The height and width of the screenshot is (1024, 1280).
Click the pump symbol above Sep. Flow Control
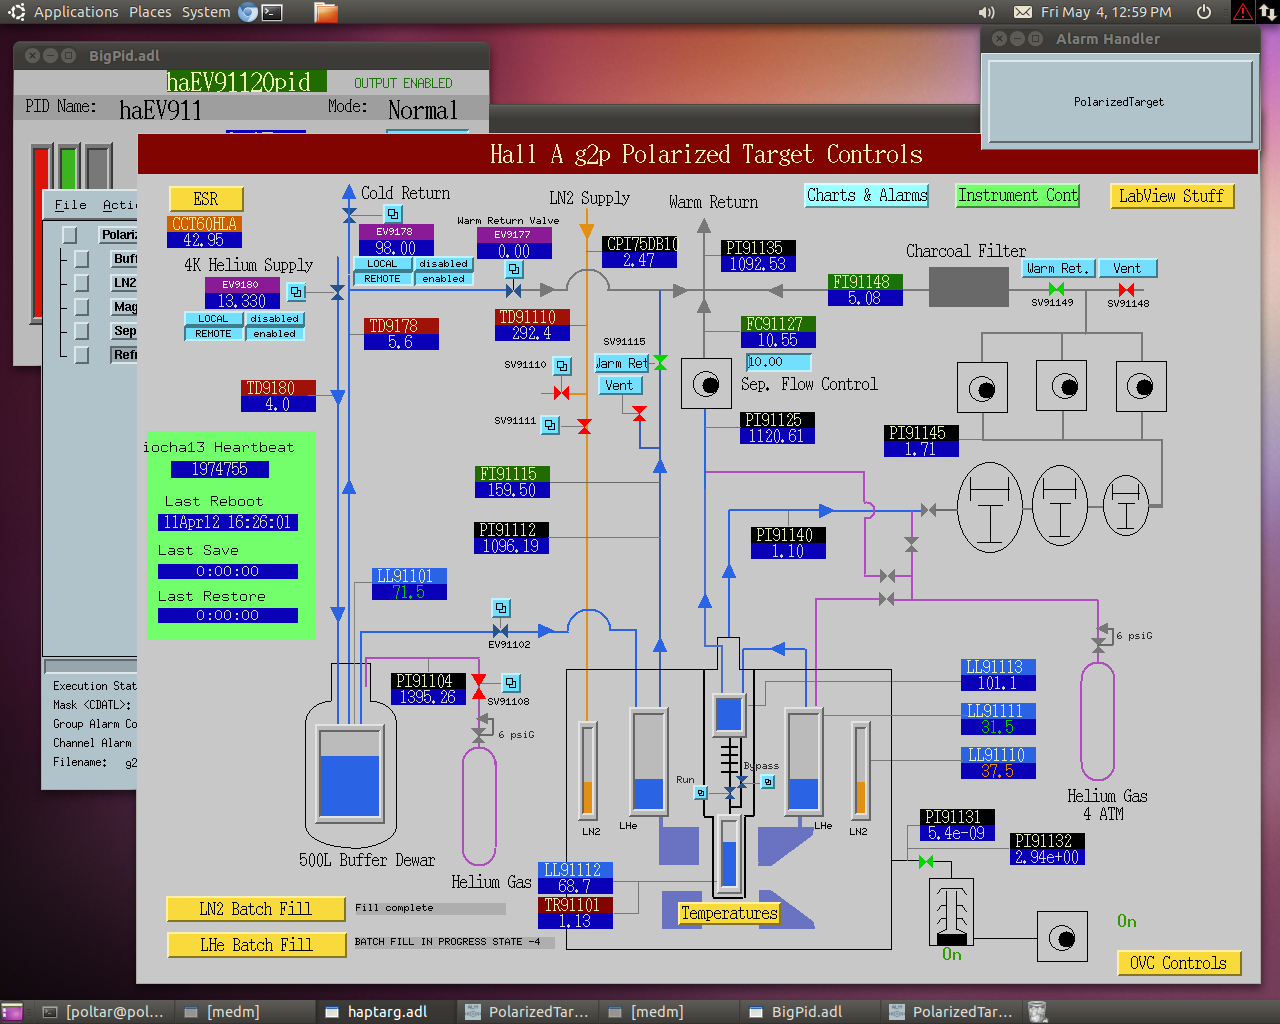coord(706,384)
